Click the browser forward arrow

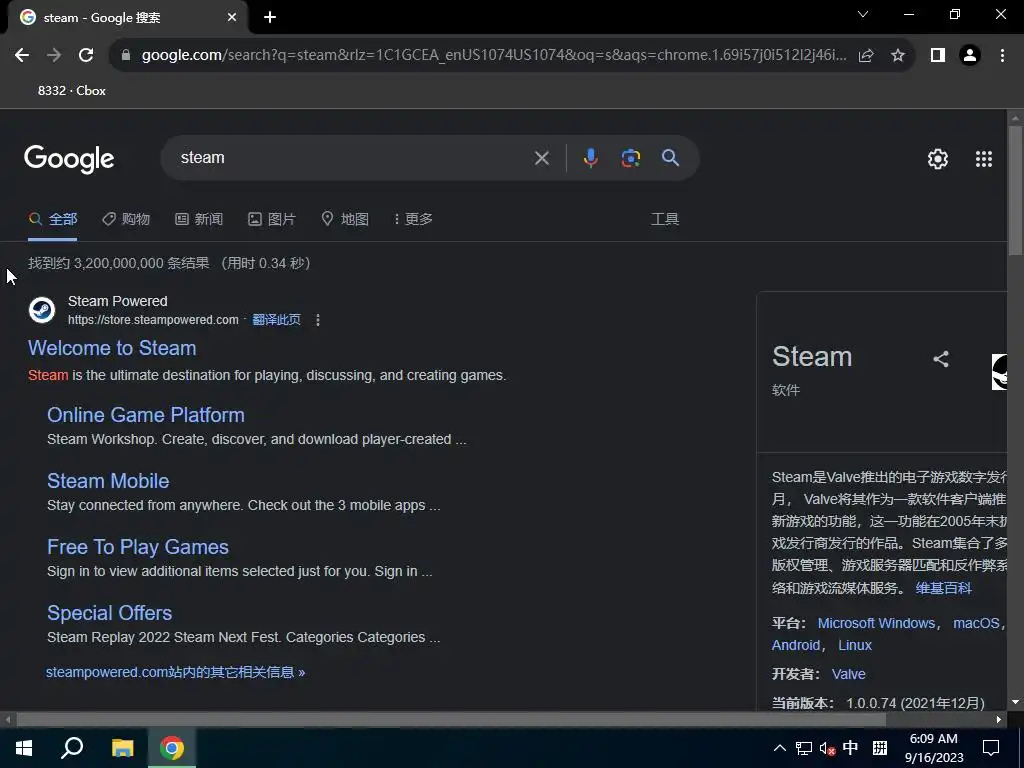tap(54, 56)
